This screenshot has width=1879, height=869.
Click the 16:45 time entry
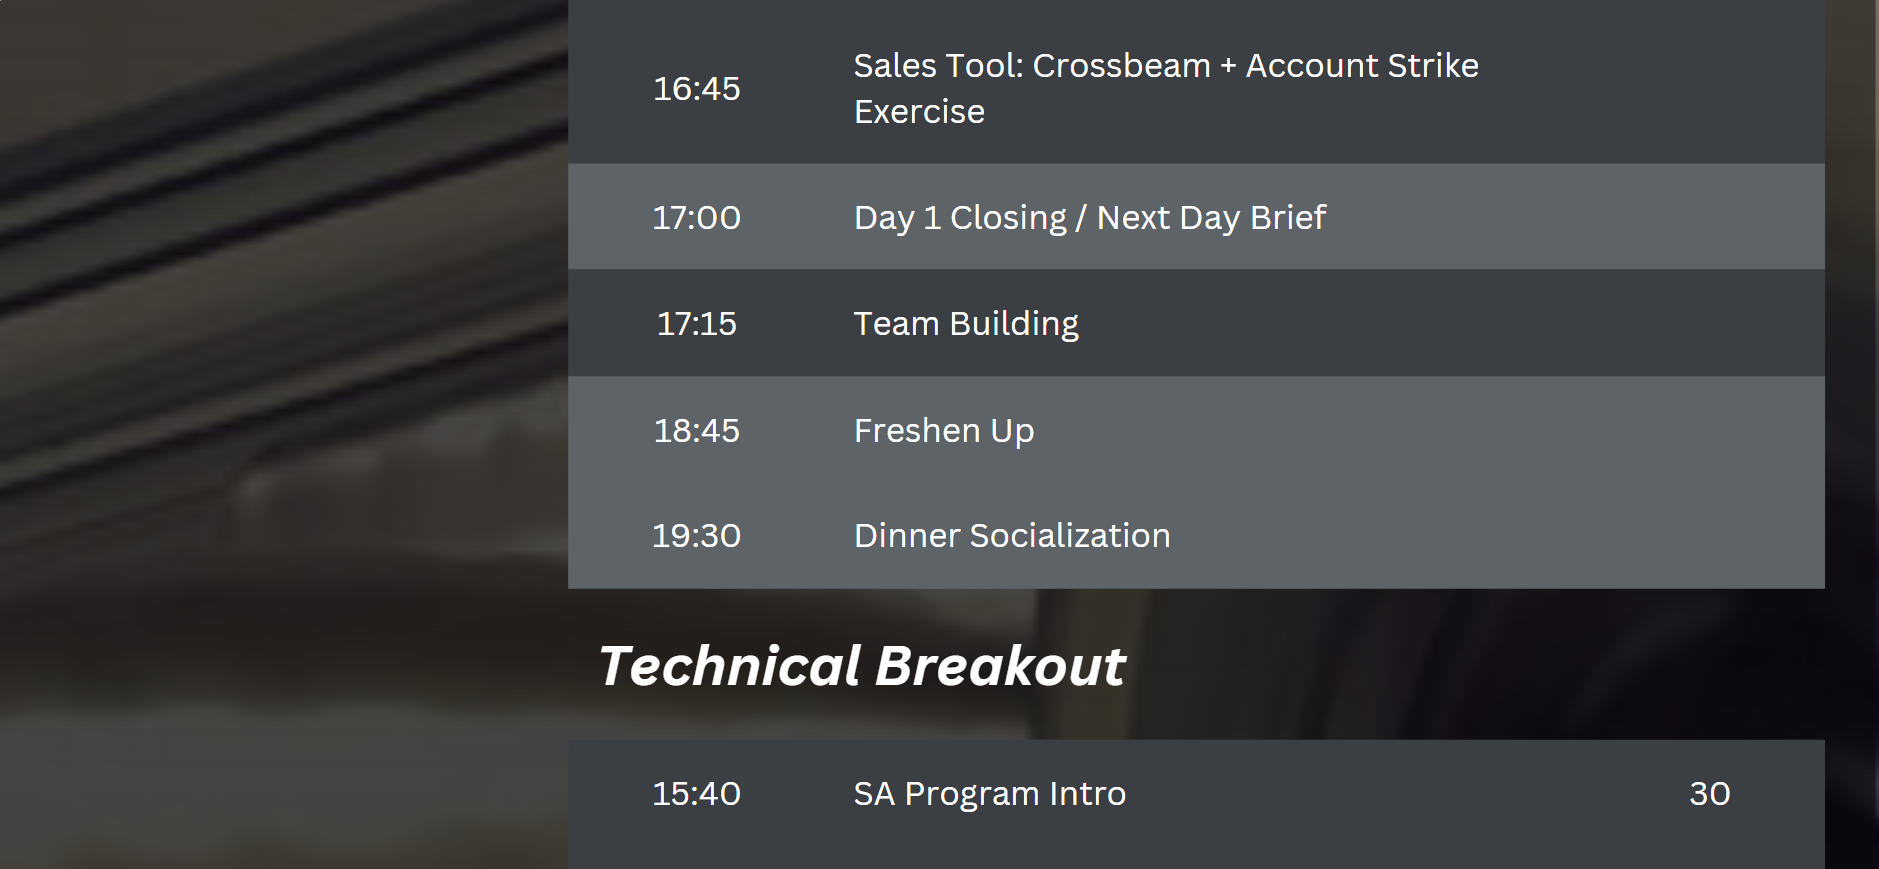click(696, 89)
